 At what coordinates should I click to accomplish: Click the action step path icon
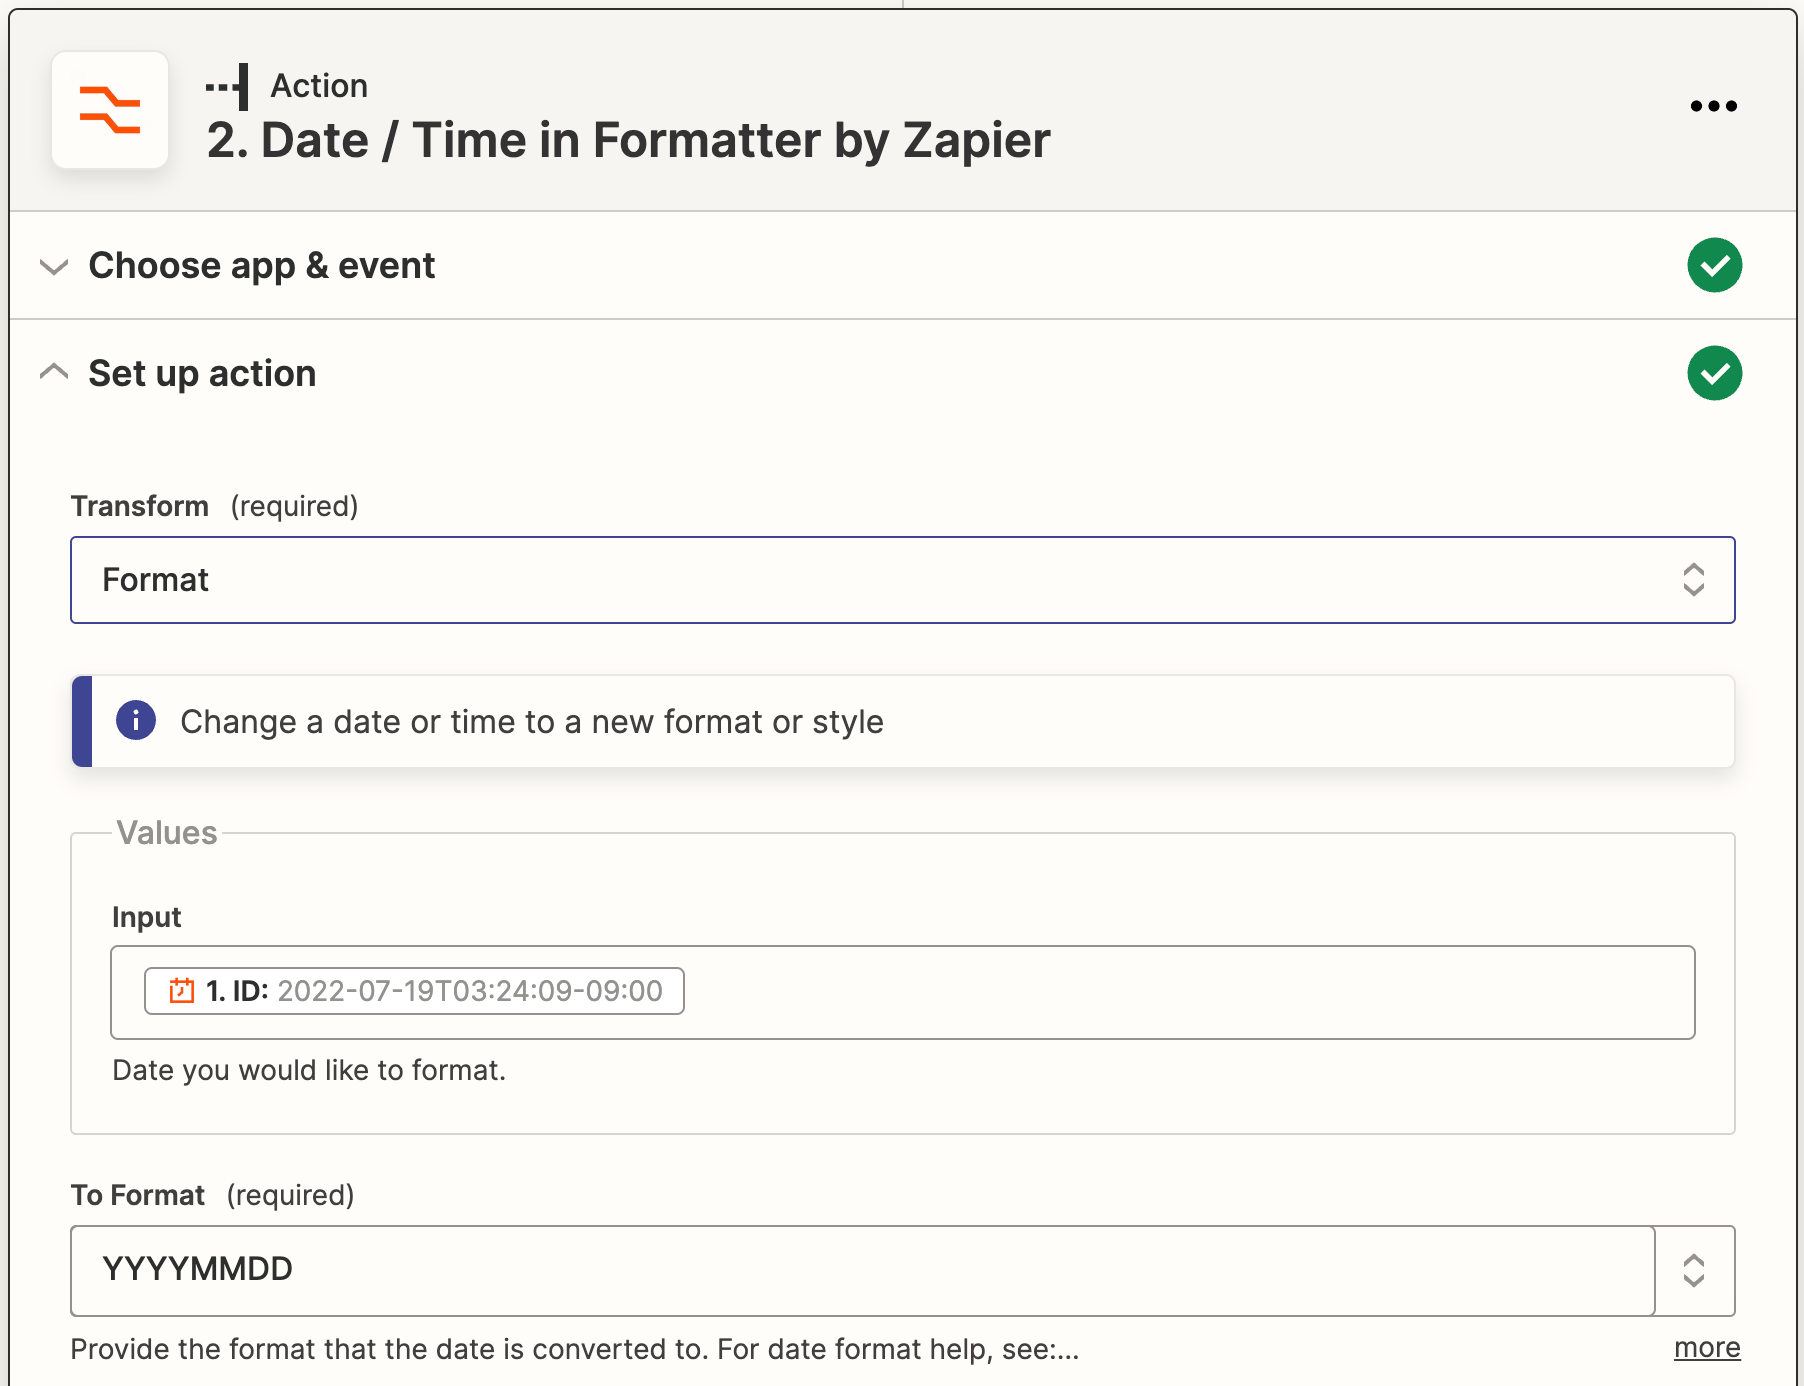coord(227,87)
